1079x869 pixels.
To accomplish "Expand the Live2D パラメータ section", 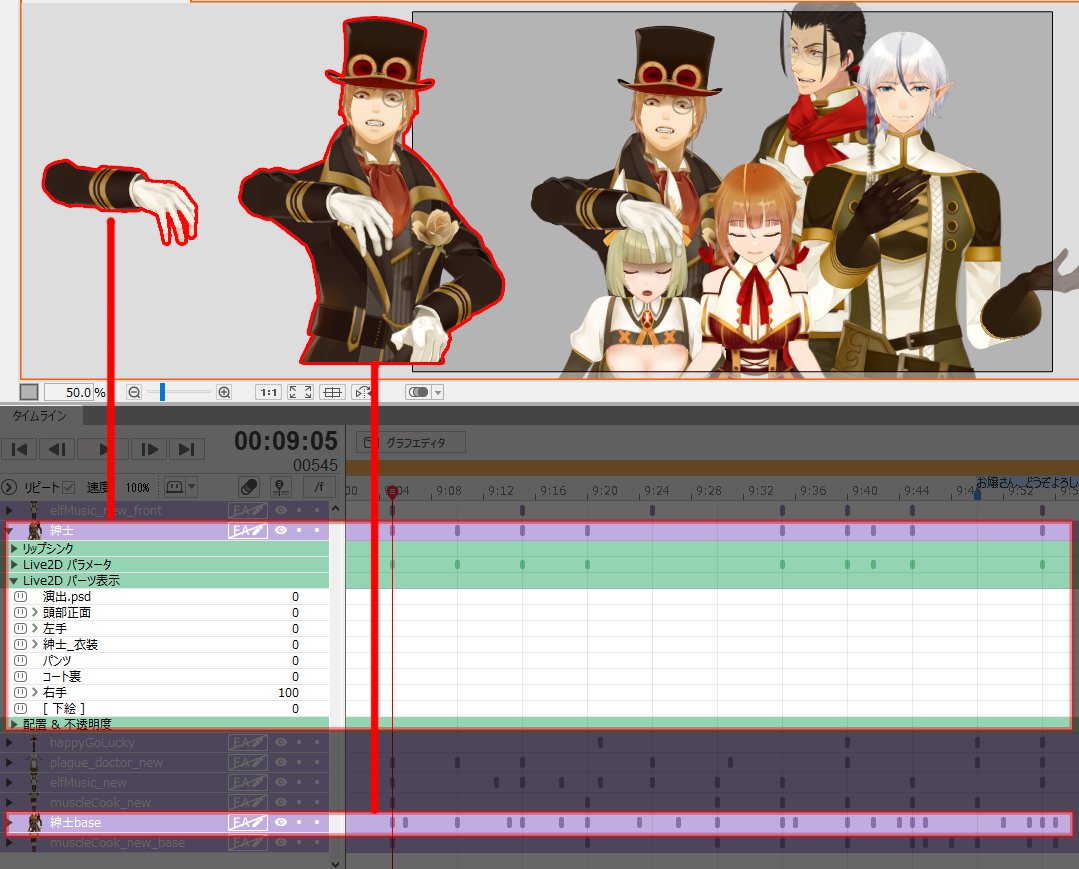I will (x=14, y=564).
